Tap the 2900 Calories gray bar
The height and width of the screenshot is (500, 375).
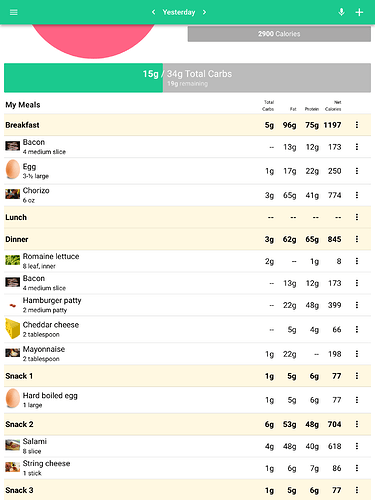[x=279, y=34]
